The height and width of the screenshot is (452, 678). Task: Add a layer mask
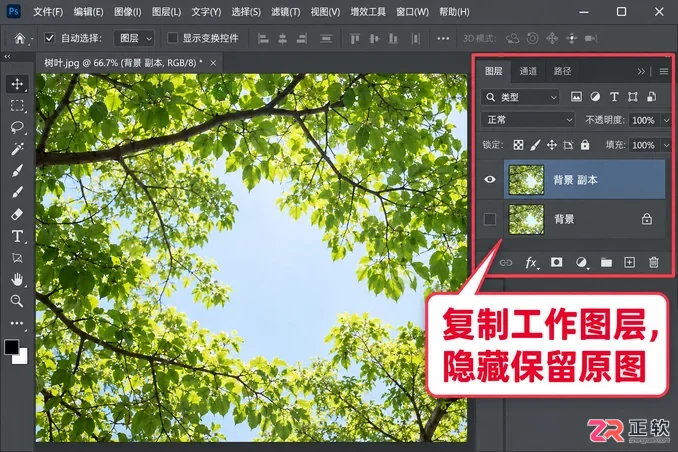[x=556, y=262]
